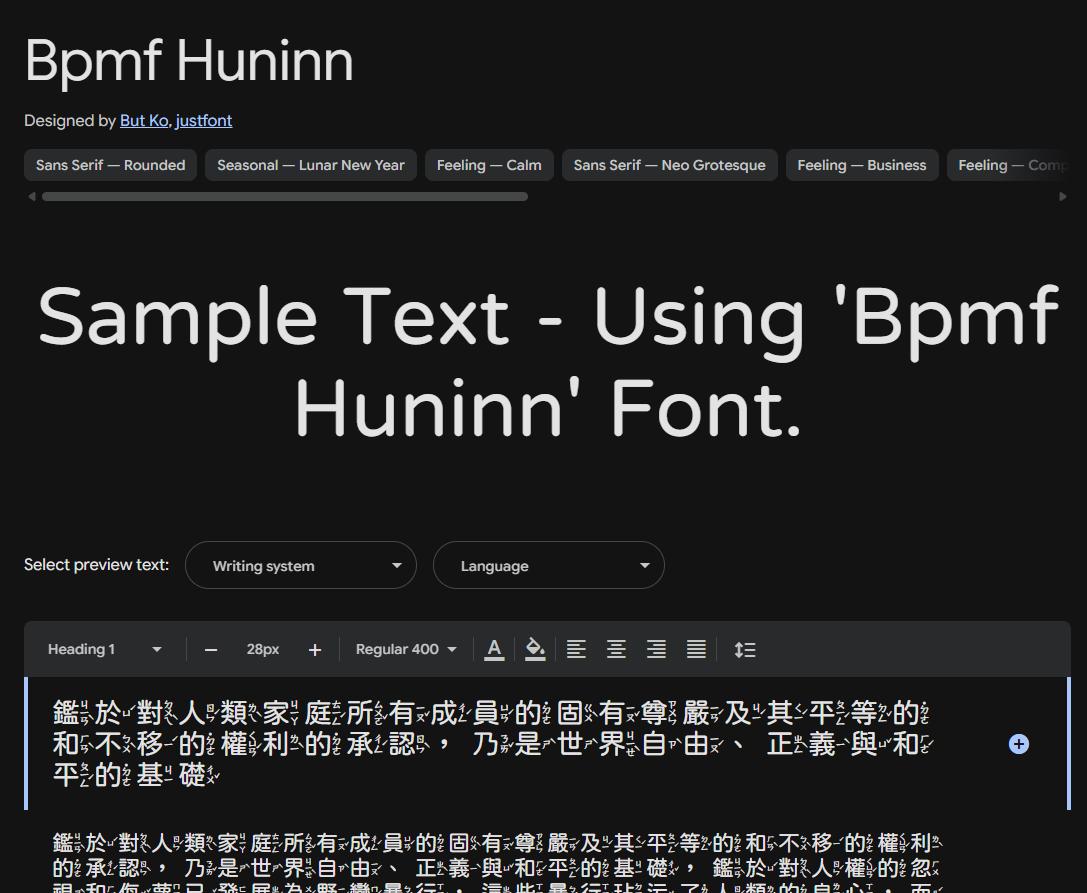Align text left
Image resolution: width=1087 pixels, height=893 pixels.
click(x=576, y=650)
